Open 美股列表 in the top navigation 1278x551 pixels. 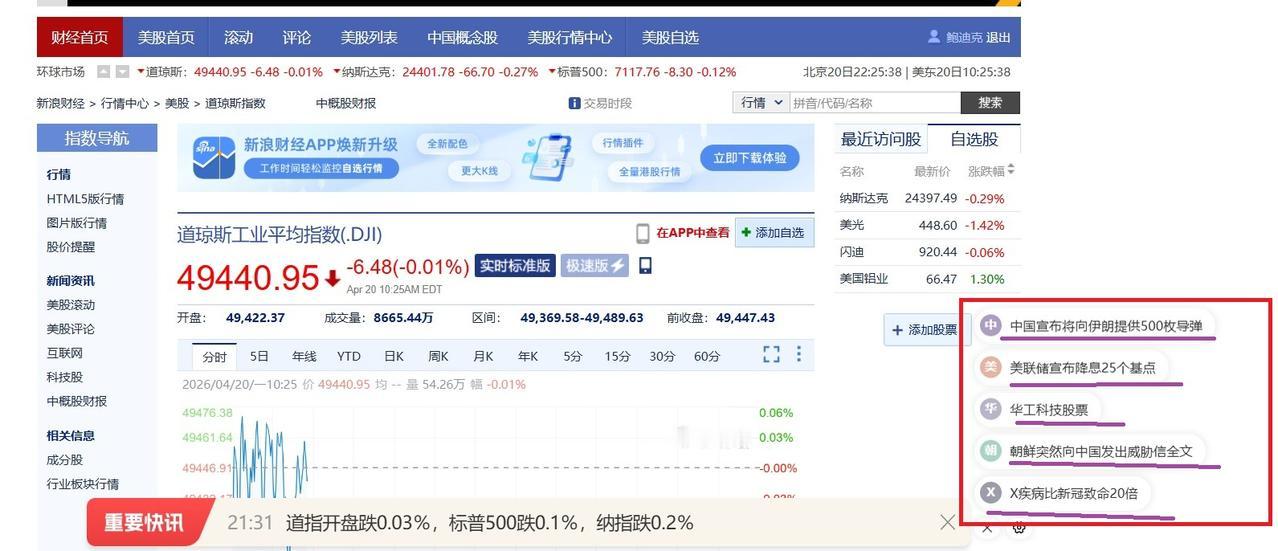point(369,37)
